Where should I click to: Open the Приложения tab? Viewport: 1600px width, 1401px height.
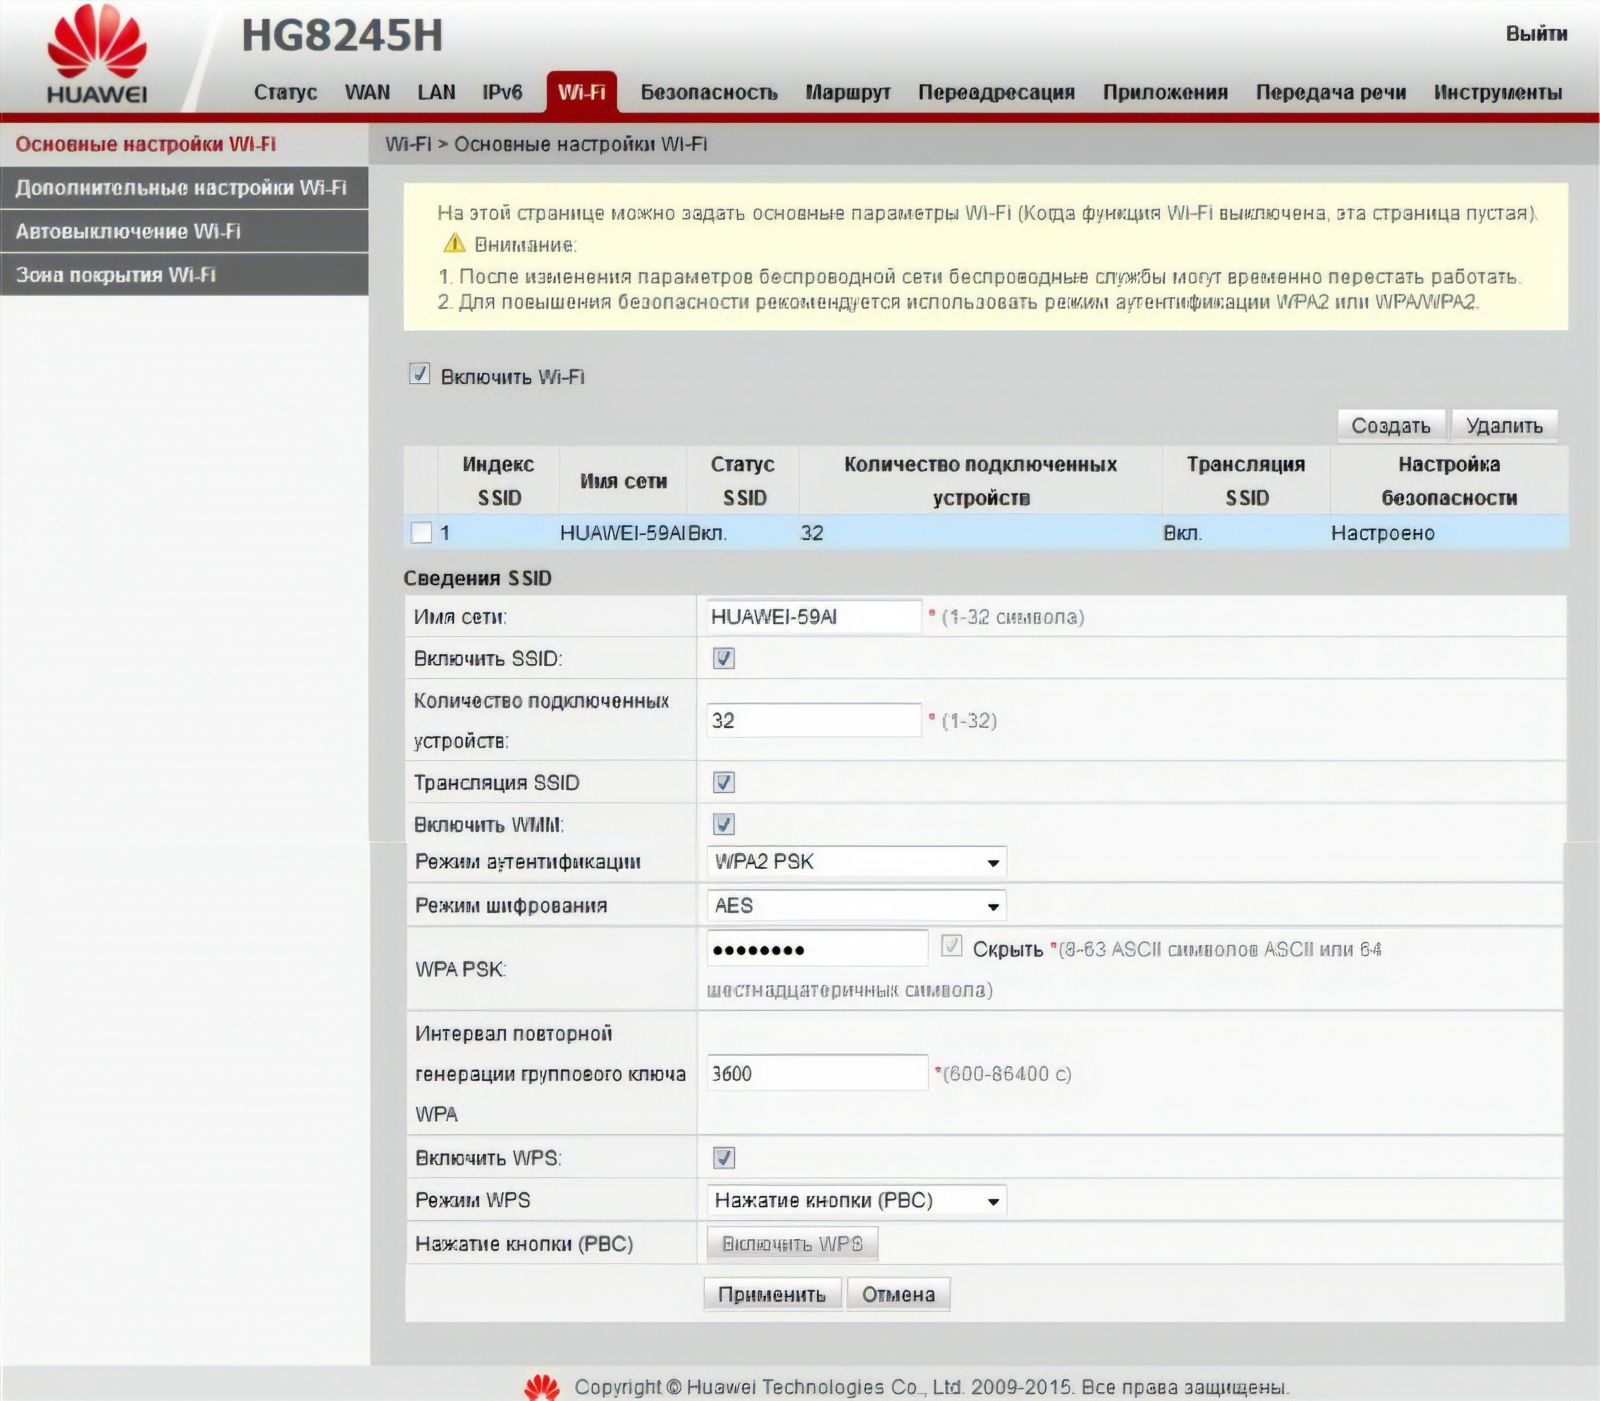[1165, 92]
